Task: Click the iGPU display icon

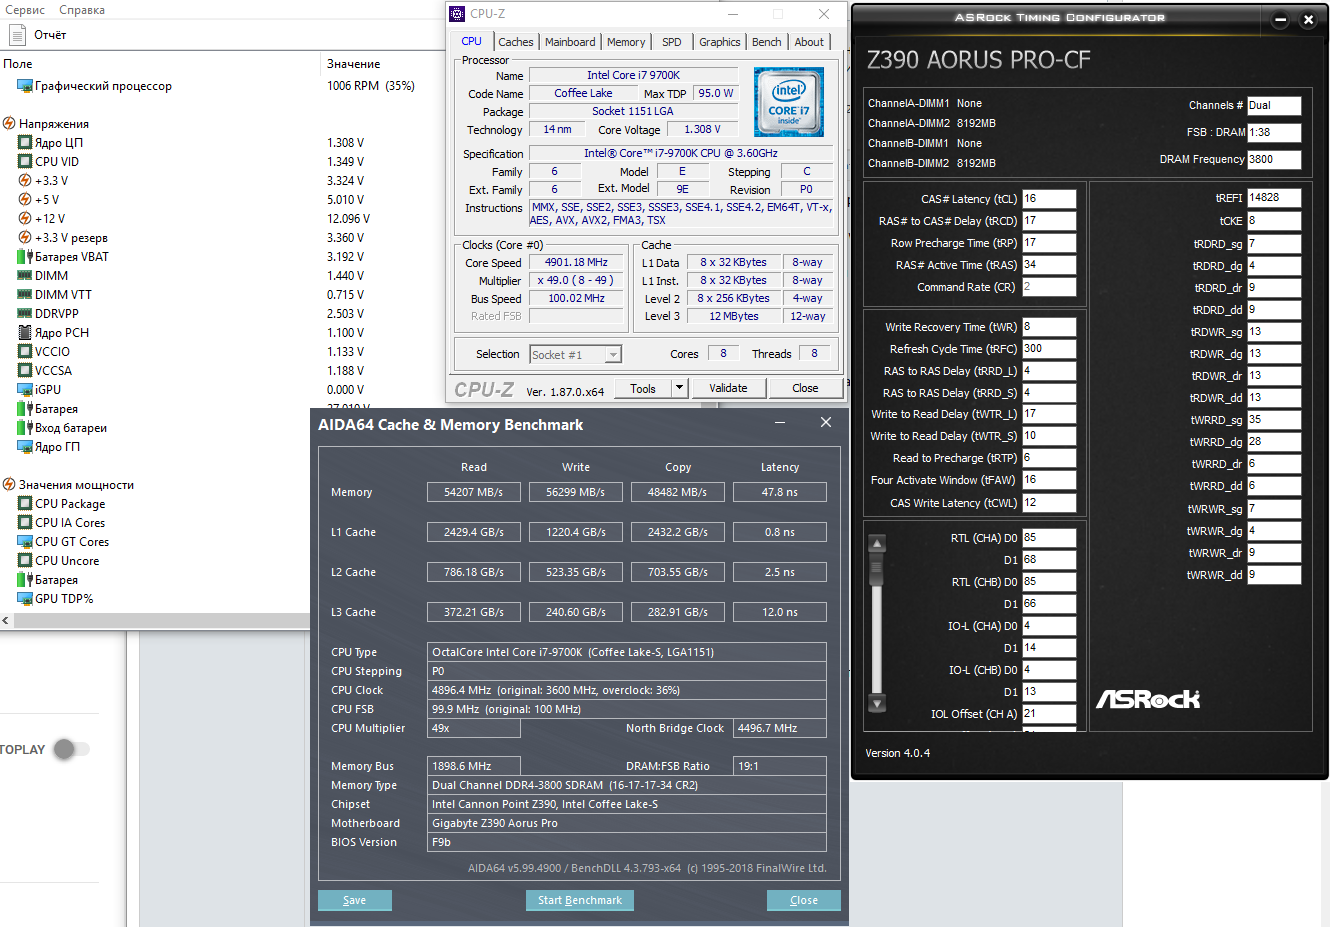Action: click(25, 390)
